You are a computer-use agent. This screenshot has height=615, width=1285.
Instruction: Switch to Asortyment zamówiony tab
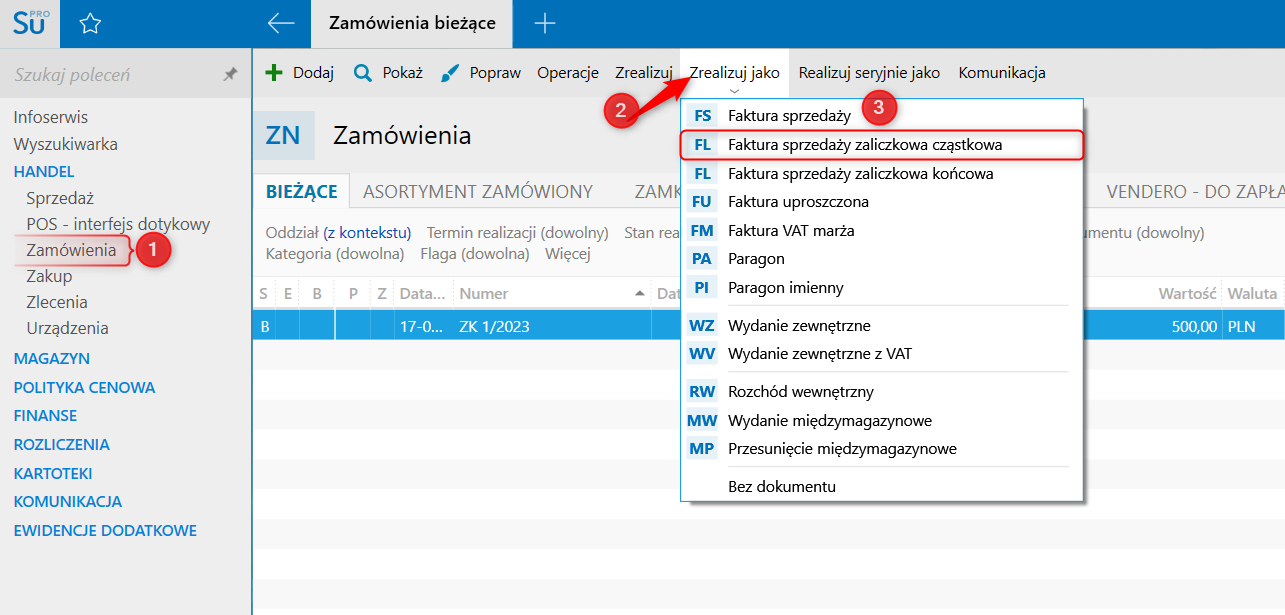pyautogui.click(x=478, y=192)
